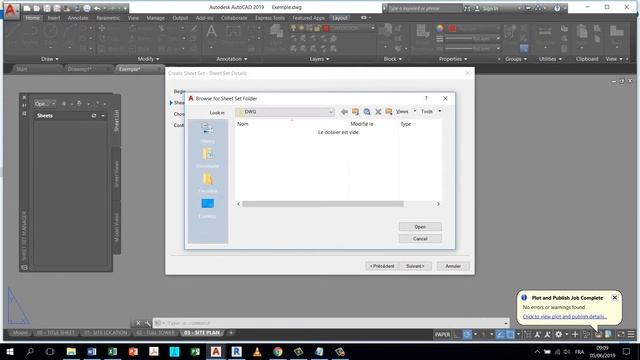The width and height of the screenshot is (640, 360).
Task: Click Up one level folder icon
Action: tap(355, 112)
